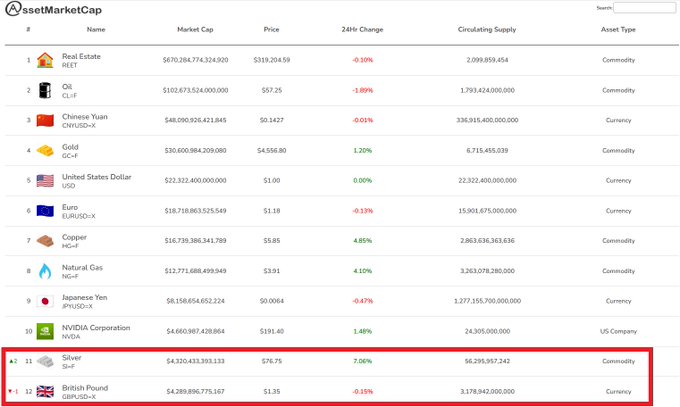Click Chinese Yuan price $0.1427
This screenshot has height=407, width=680.
pos(272,120)
